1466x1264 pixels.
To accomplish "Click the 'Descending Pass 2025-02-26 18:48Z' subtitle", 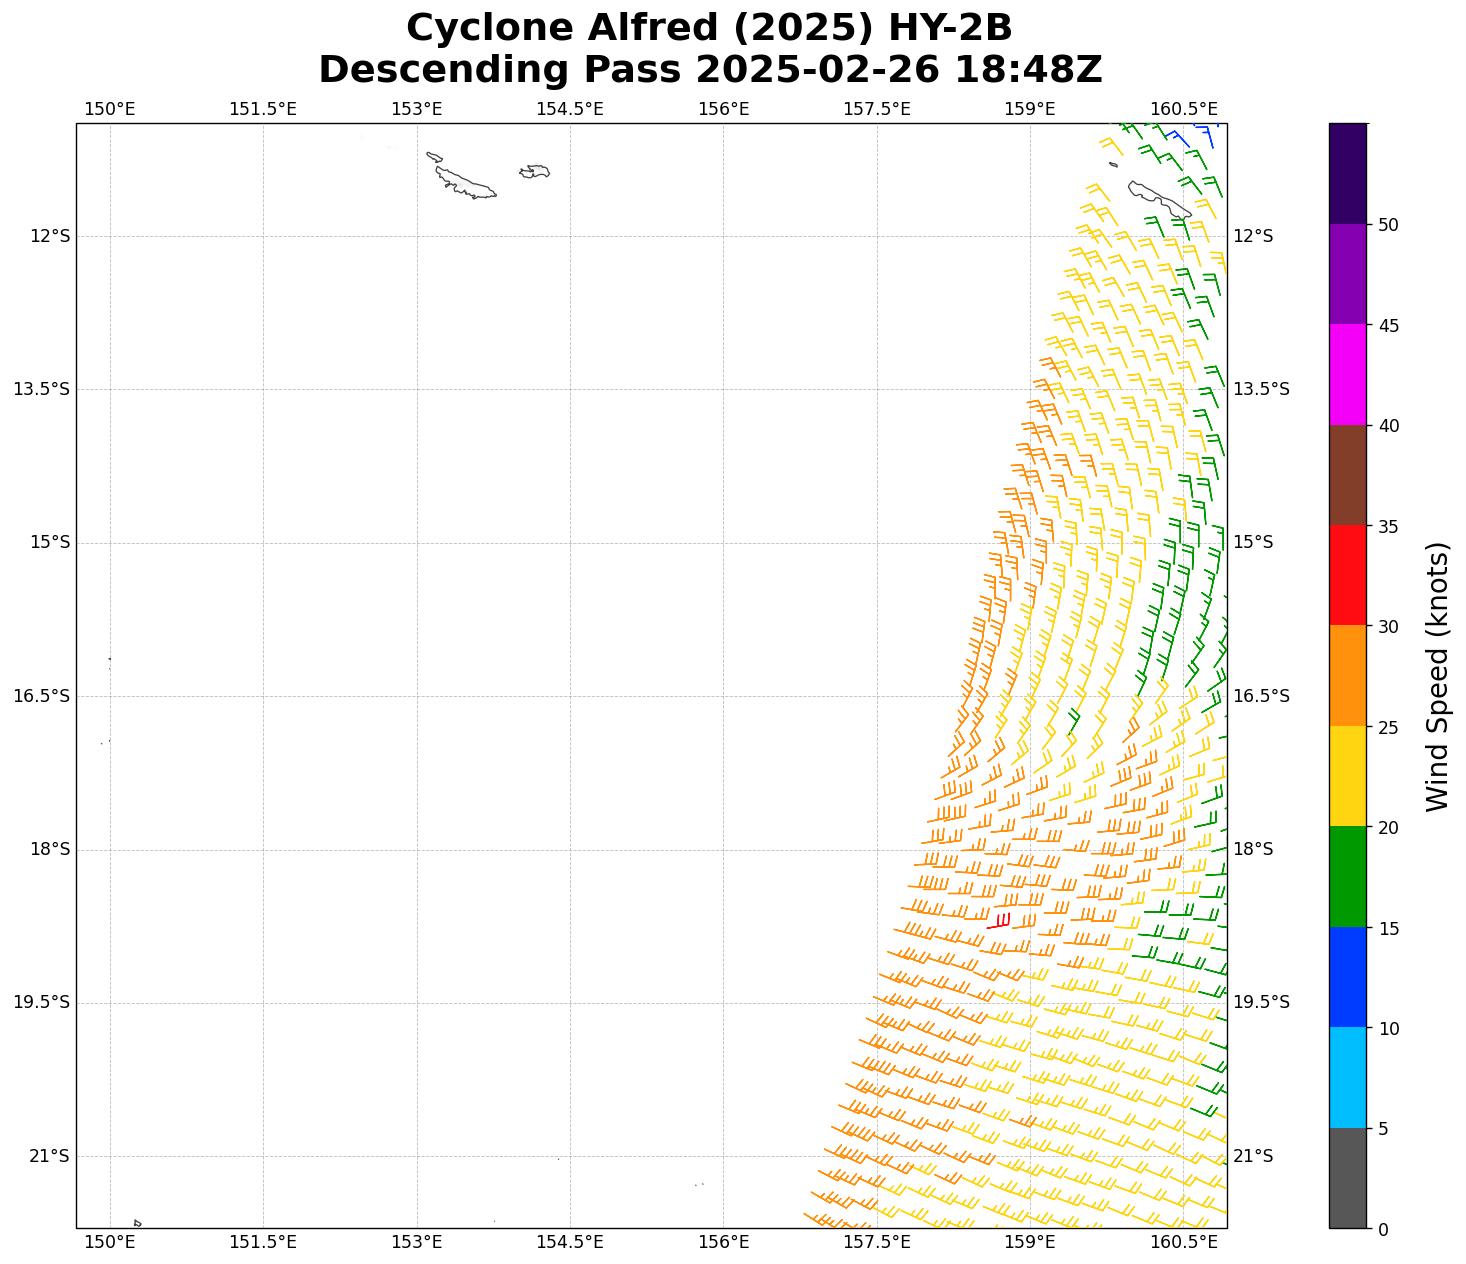I will pyautogui.click(x=709, y=70).
